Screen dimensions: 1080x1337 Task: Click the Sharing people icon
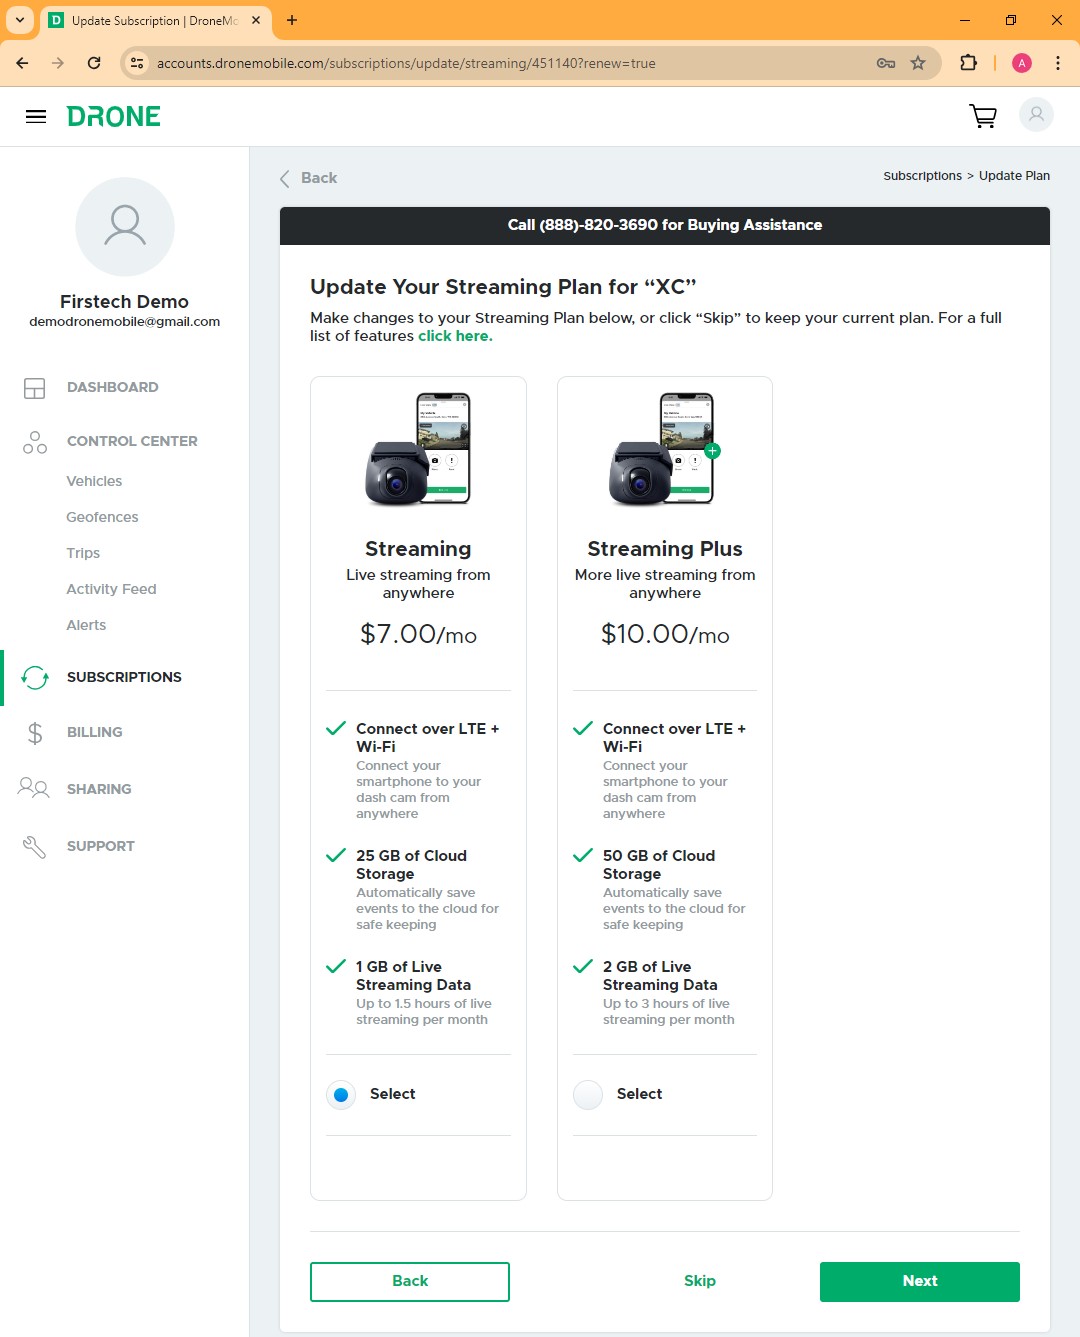(x=32, y=789)
